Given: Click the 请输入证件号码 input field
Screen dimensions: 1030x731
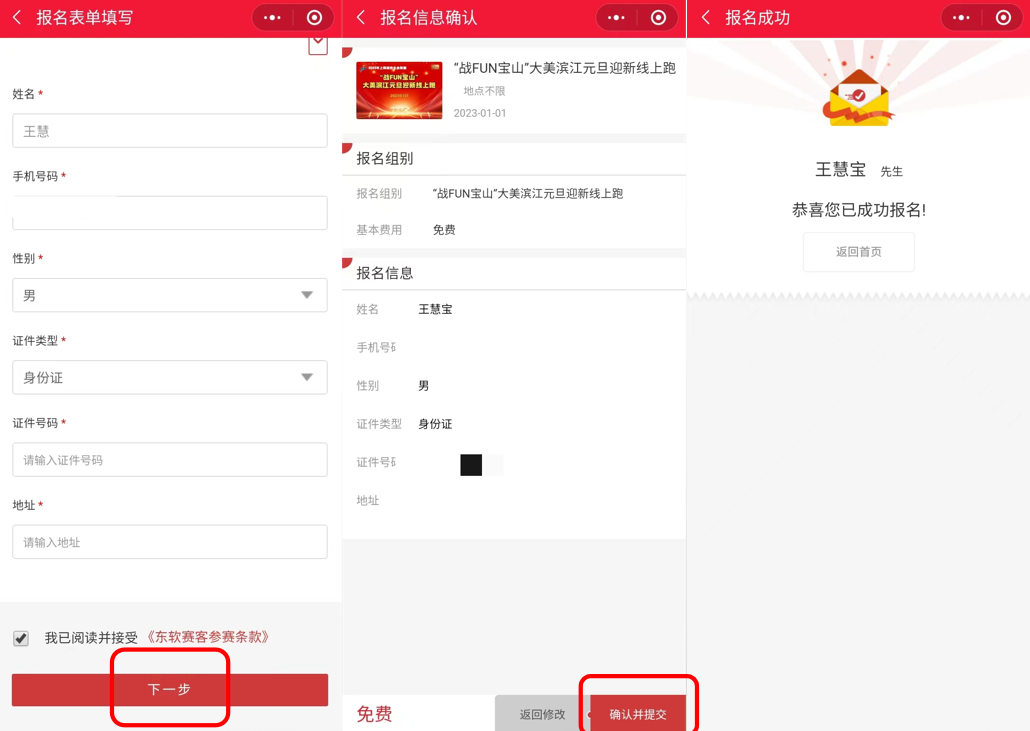Looking at the screenshot, I should pos(170,459).
